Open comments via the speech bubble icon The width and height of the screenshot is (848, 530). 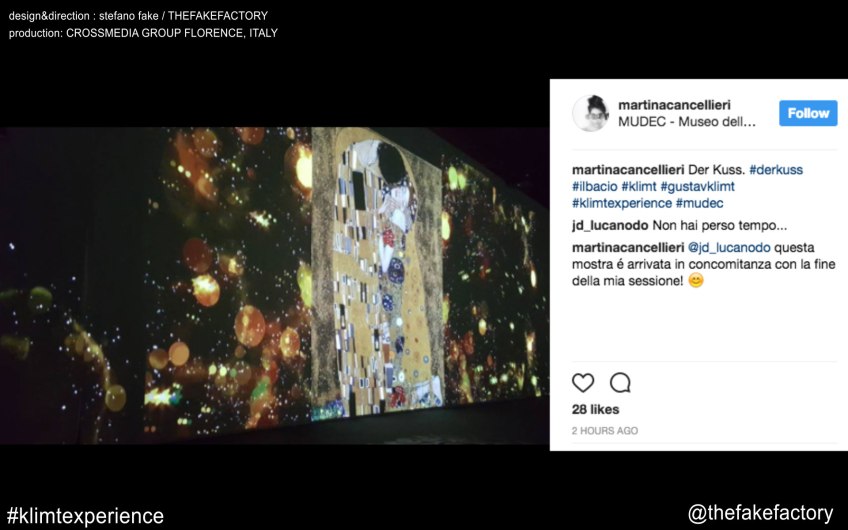point(620,383)
